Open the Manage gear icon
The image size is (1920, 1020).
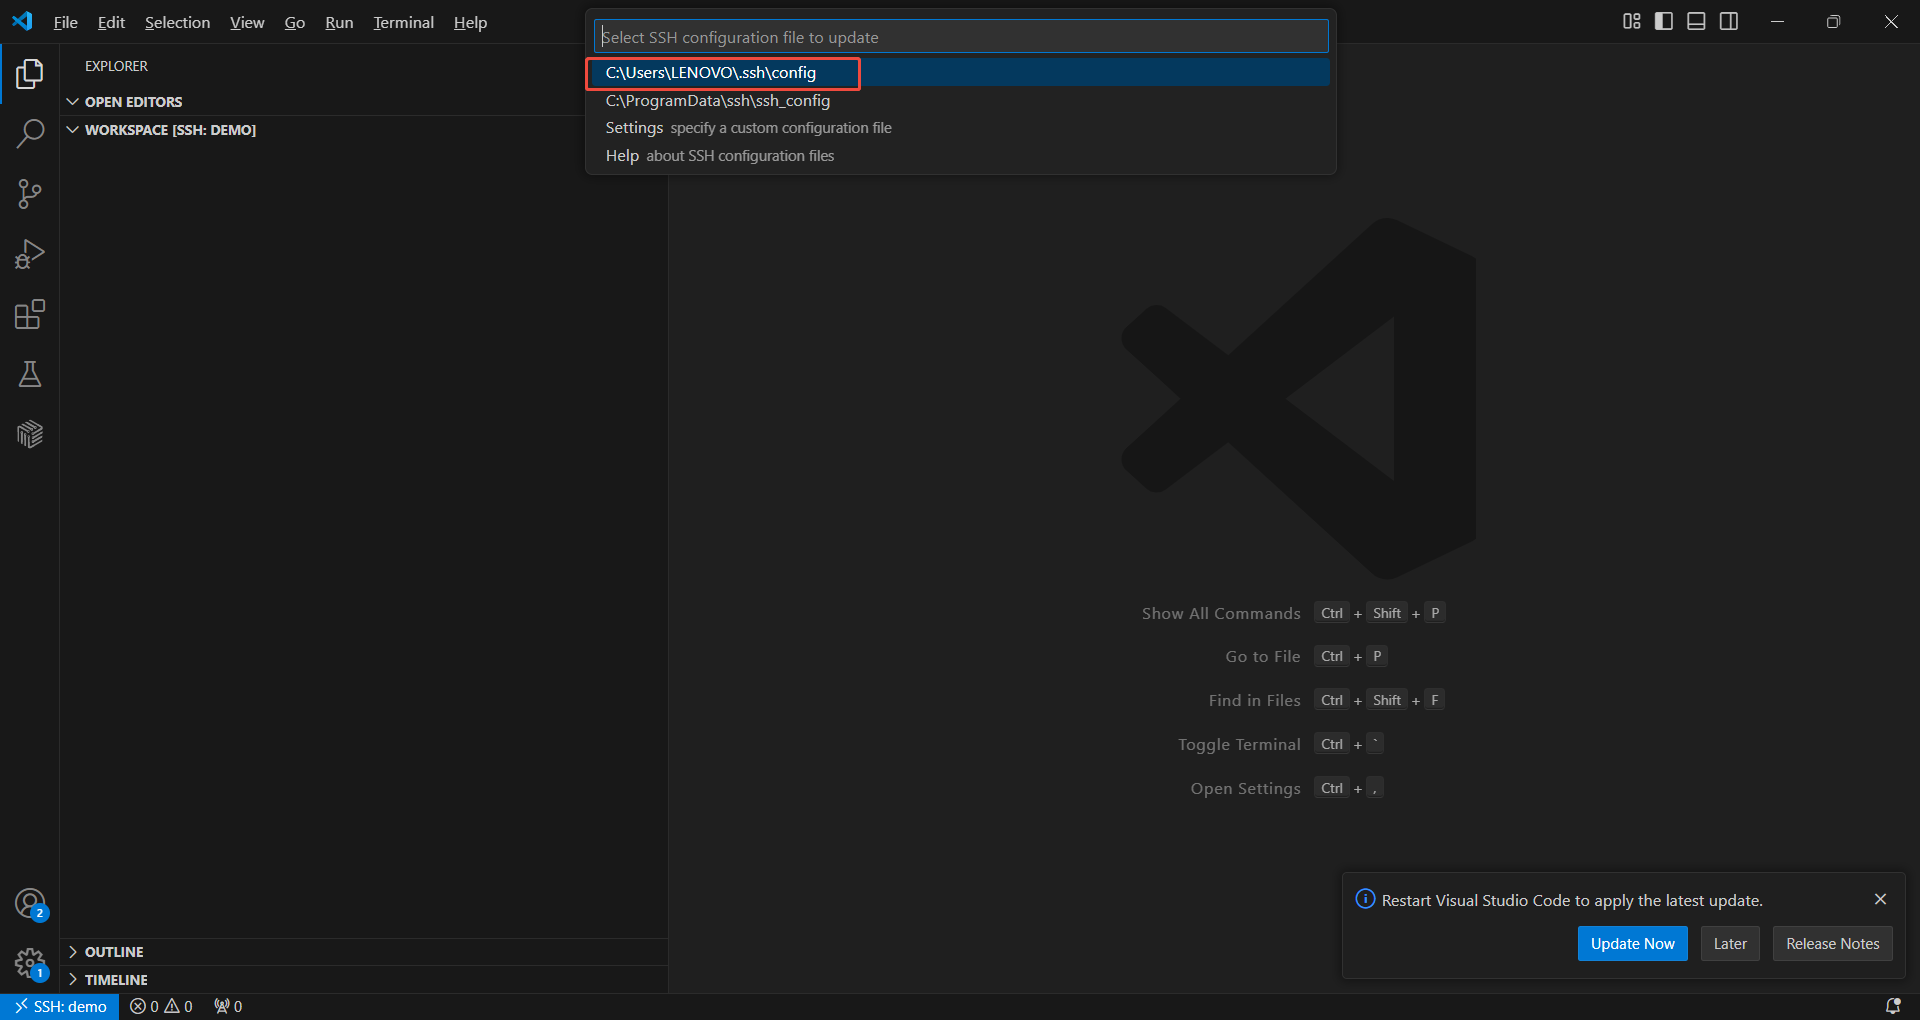click(30, 964)
